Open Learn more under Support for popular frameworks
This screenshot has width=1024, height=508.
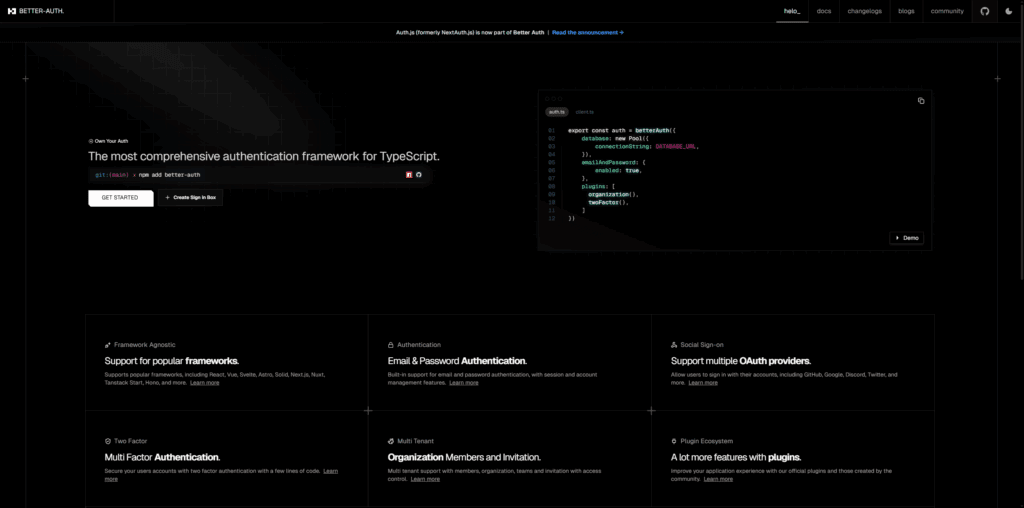204,383
